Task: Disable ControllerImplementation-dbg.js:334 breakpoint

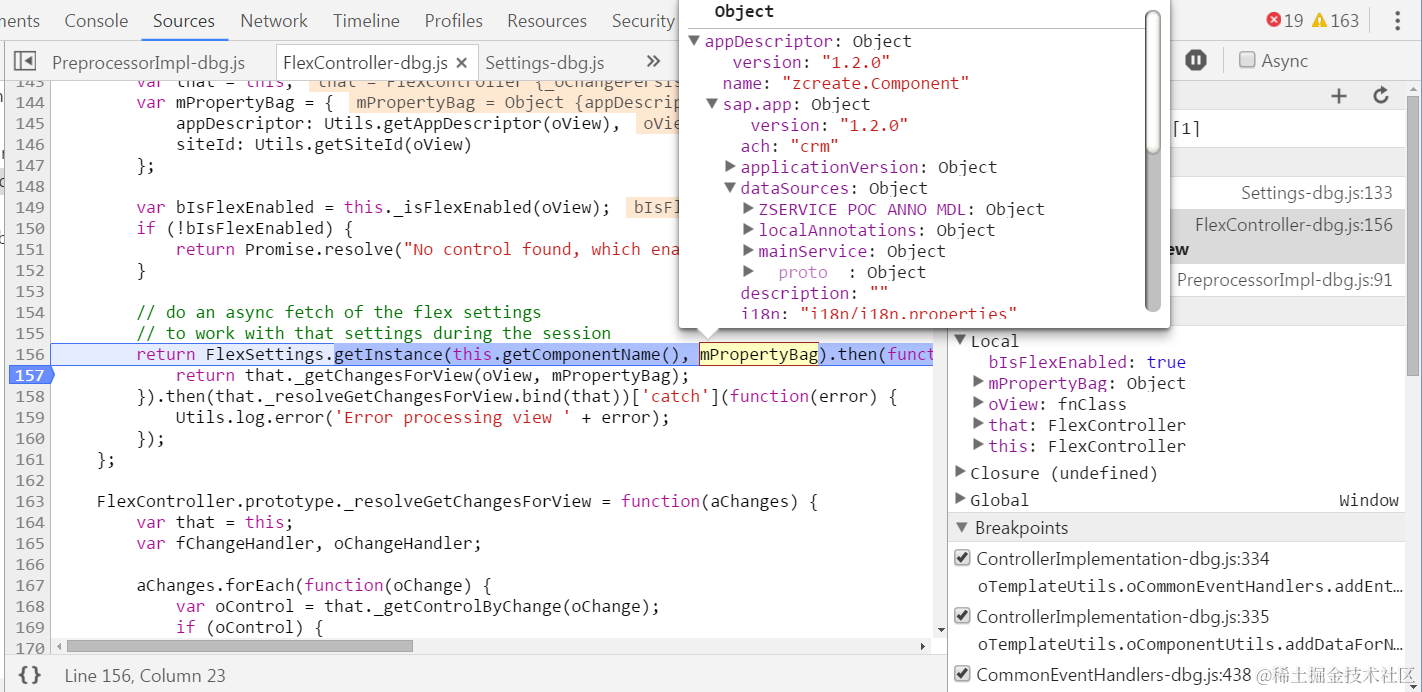Action: pos(963,558)
